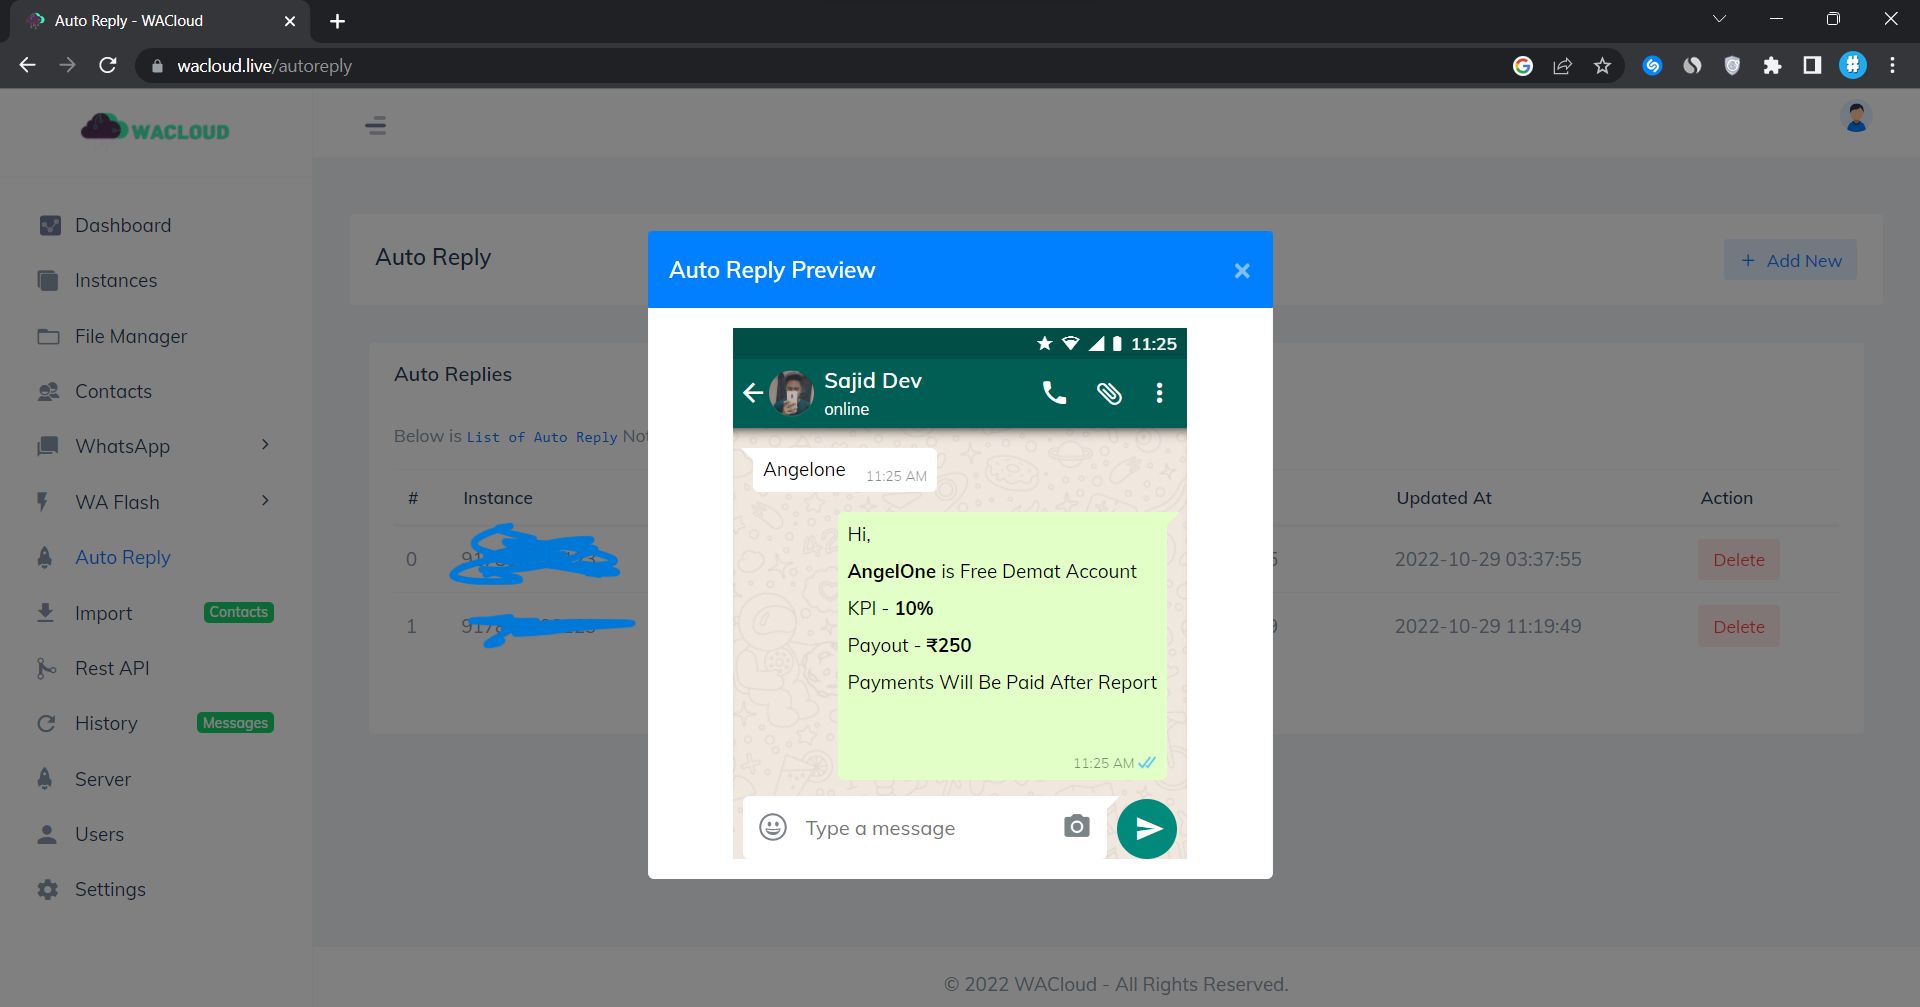This screenshot has height=1007, width=1920.
Task: Open the browser extensions puzzle icon
Action: 1772,66
